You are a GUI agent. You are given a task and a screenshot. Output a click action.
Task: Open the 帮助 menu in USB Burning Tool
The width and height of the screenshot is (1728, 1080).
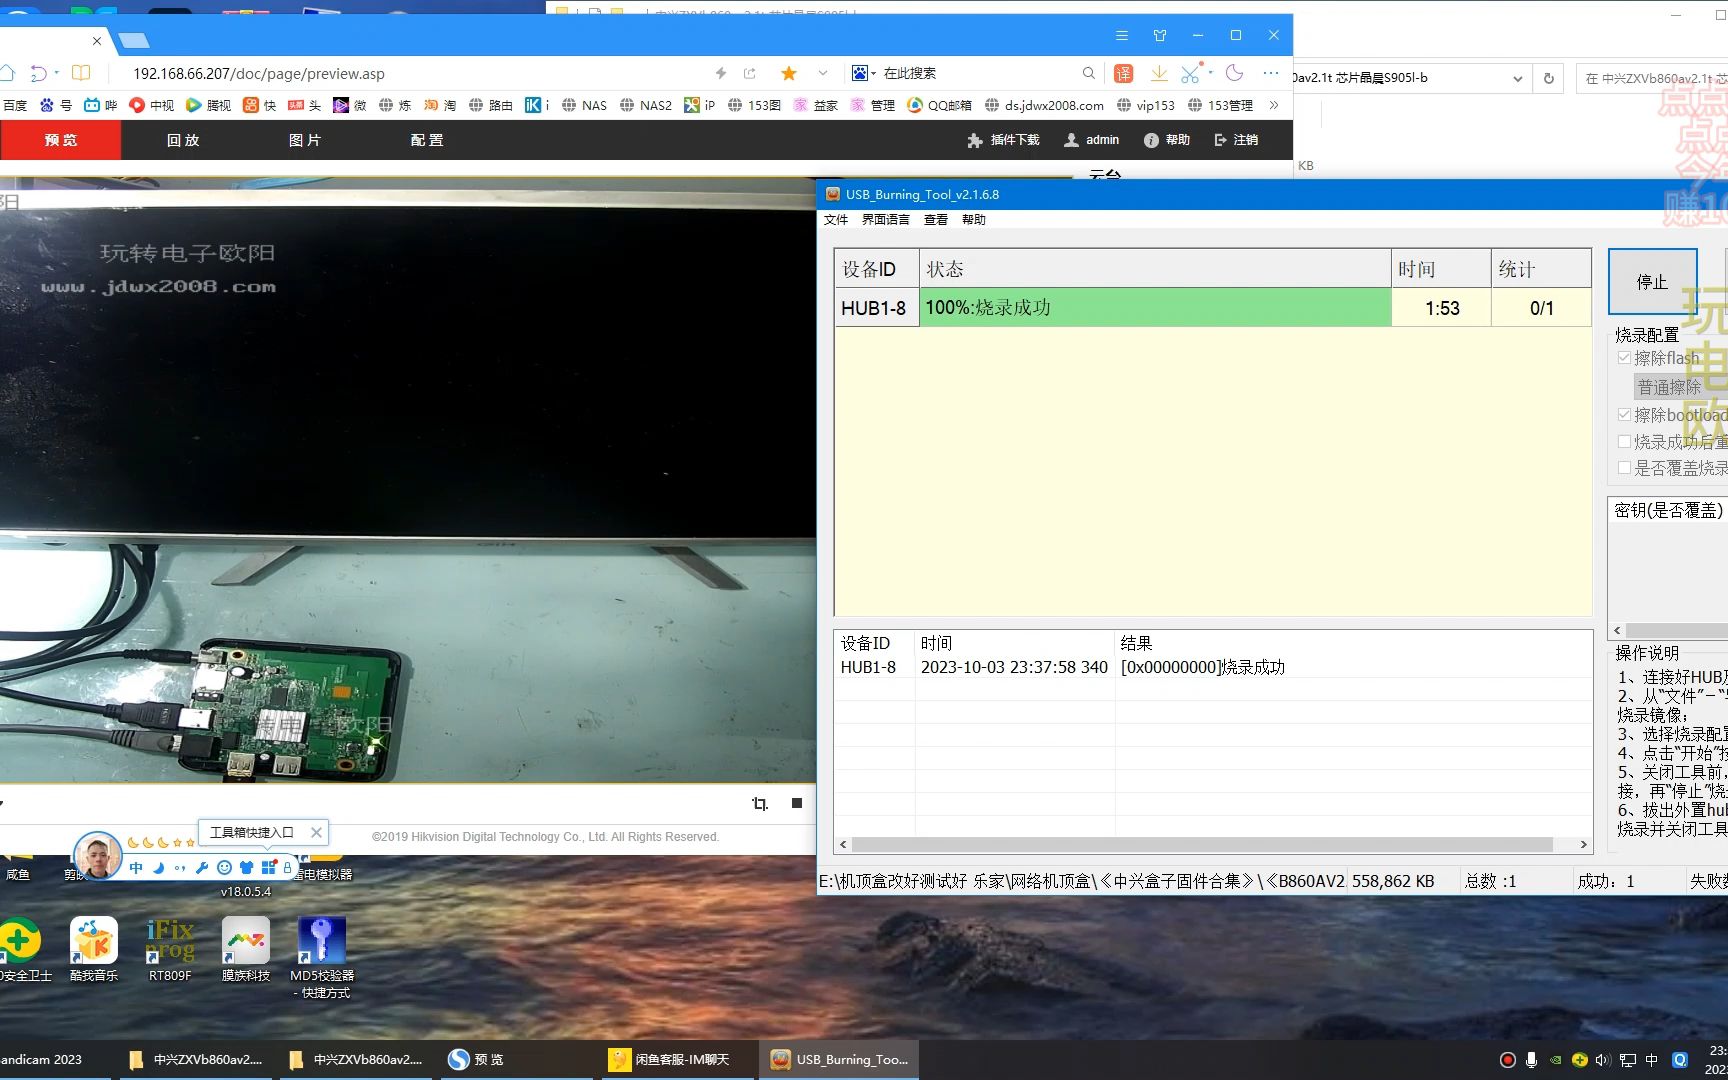pos(974,220)
